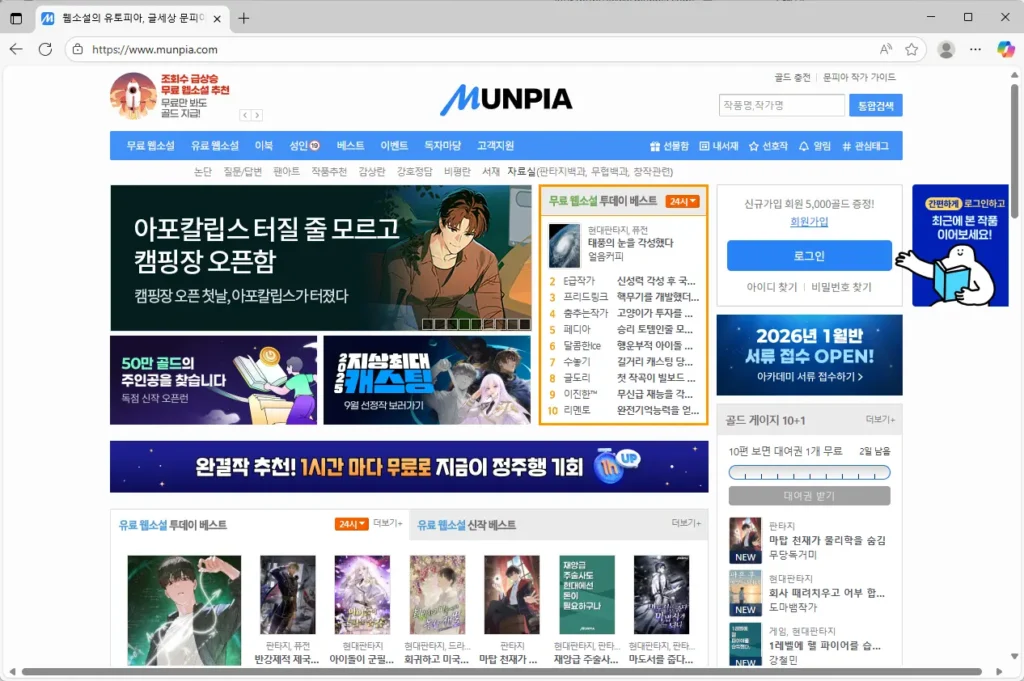Viewport: 1024px width, 681px height.
Task: Focus the 작품명,작가명 search field
Action: tap(782, 105)
